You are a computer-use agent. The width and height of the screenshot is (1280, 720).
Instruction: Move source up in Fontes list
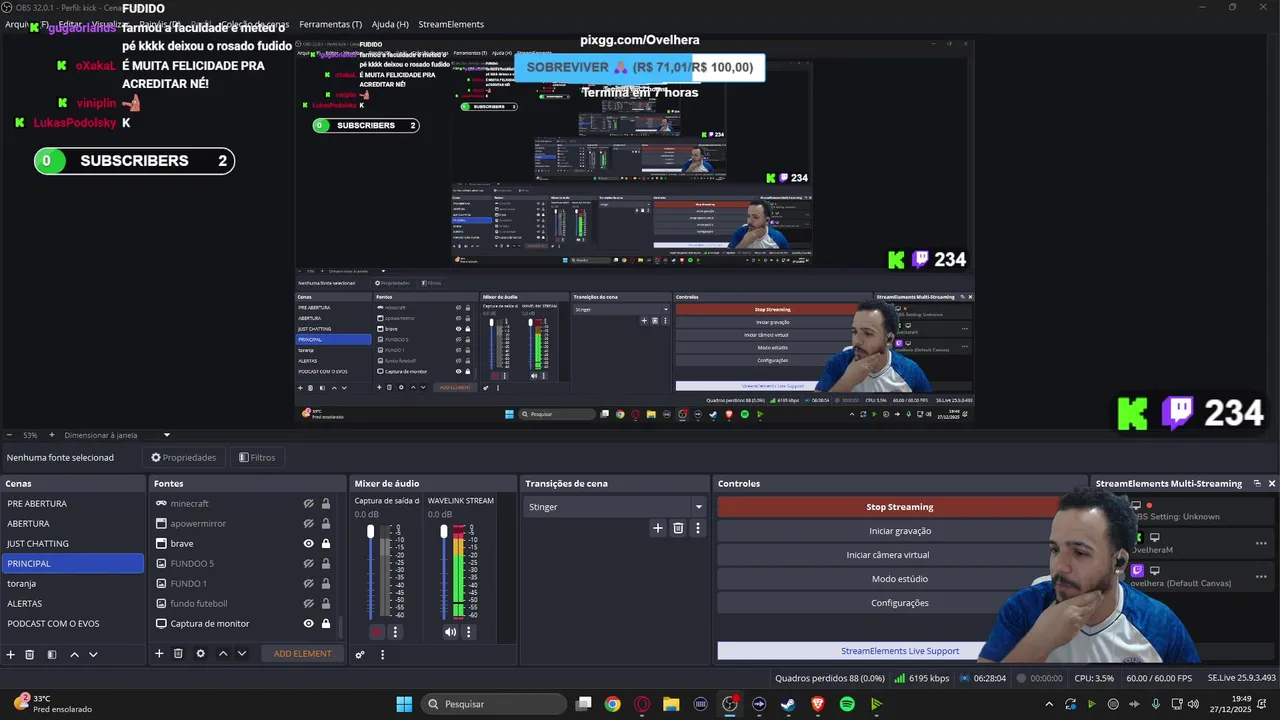[x=223, y=653]
